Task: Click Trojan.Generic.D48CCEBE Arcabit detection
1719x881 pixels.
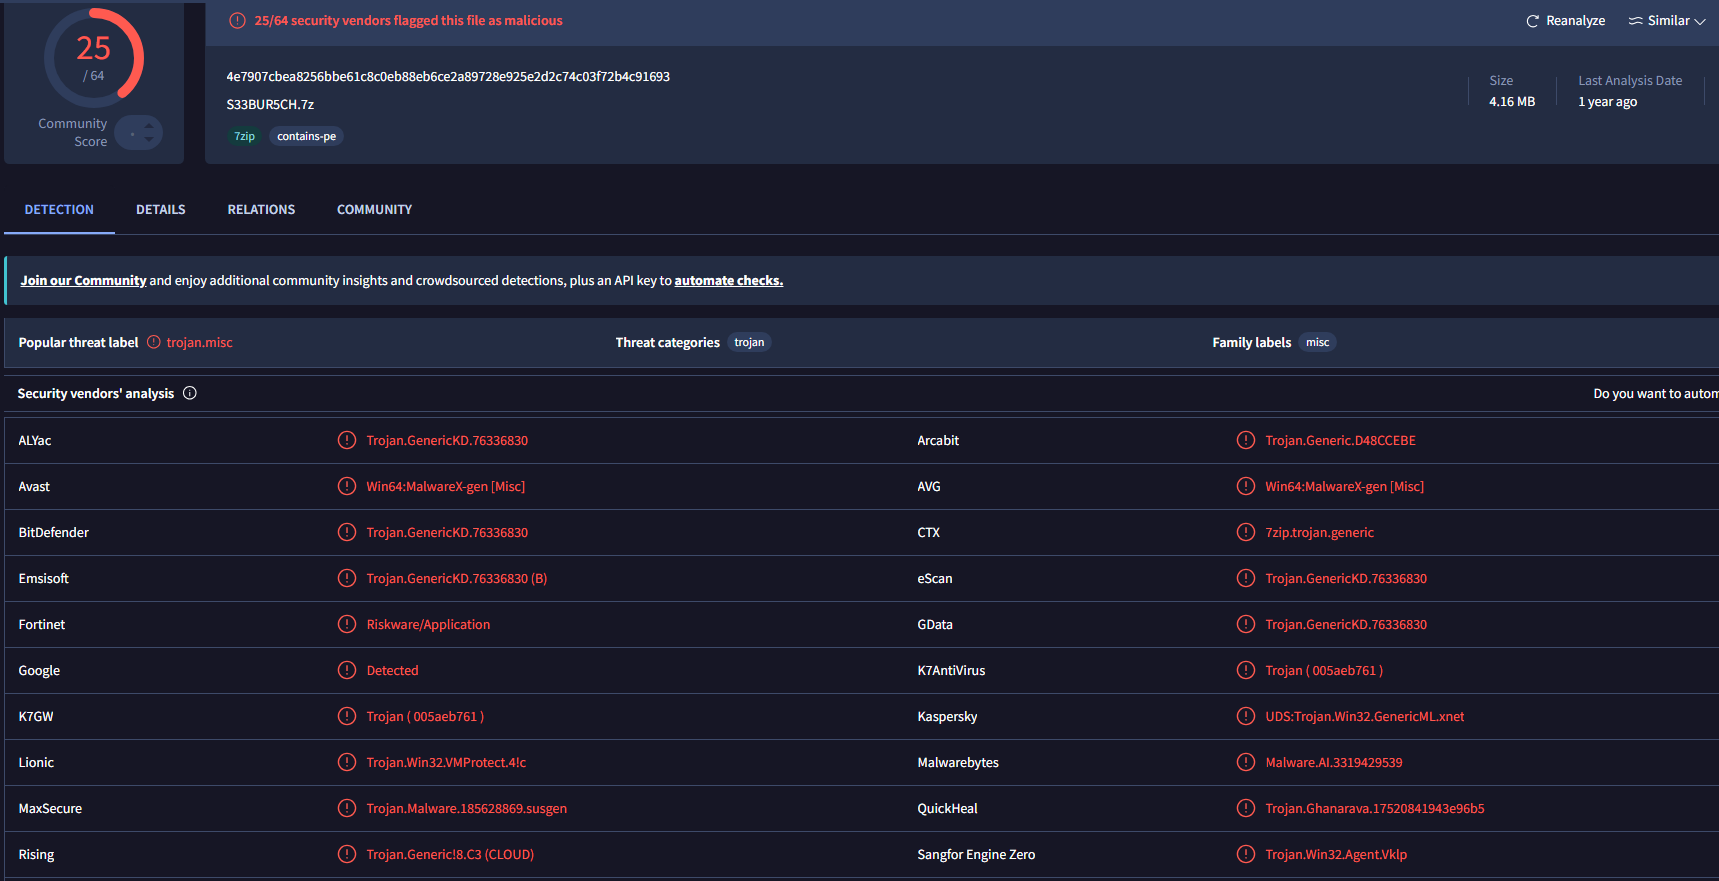Action: 1340,440
